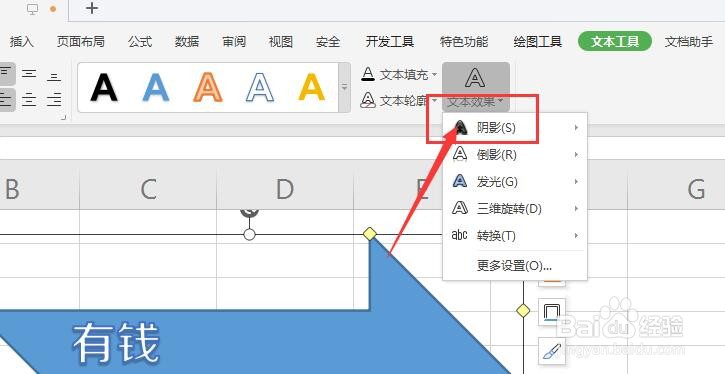Open the 阴影(S) submenu
Viewport: 725px width, 374px height.
coord(515,128)
